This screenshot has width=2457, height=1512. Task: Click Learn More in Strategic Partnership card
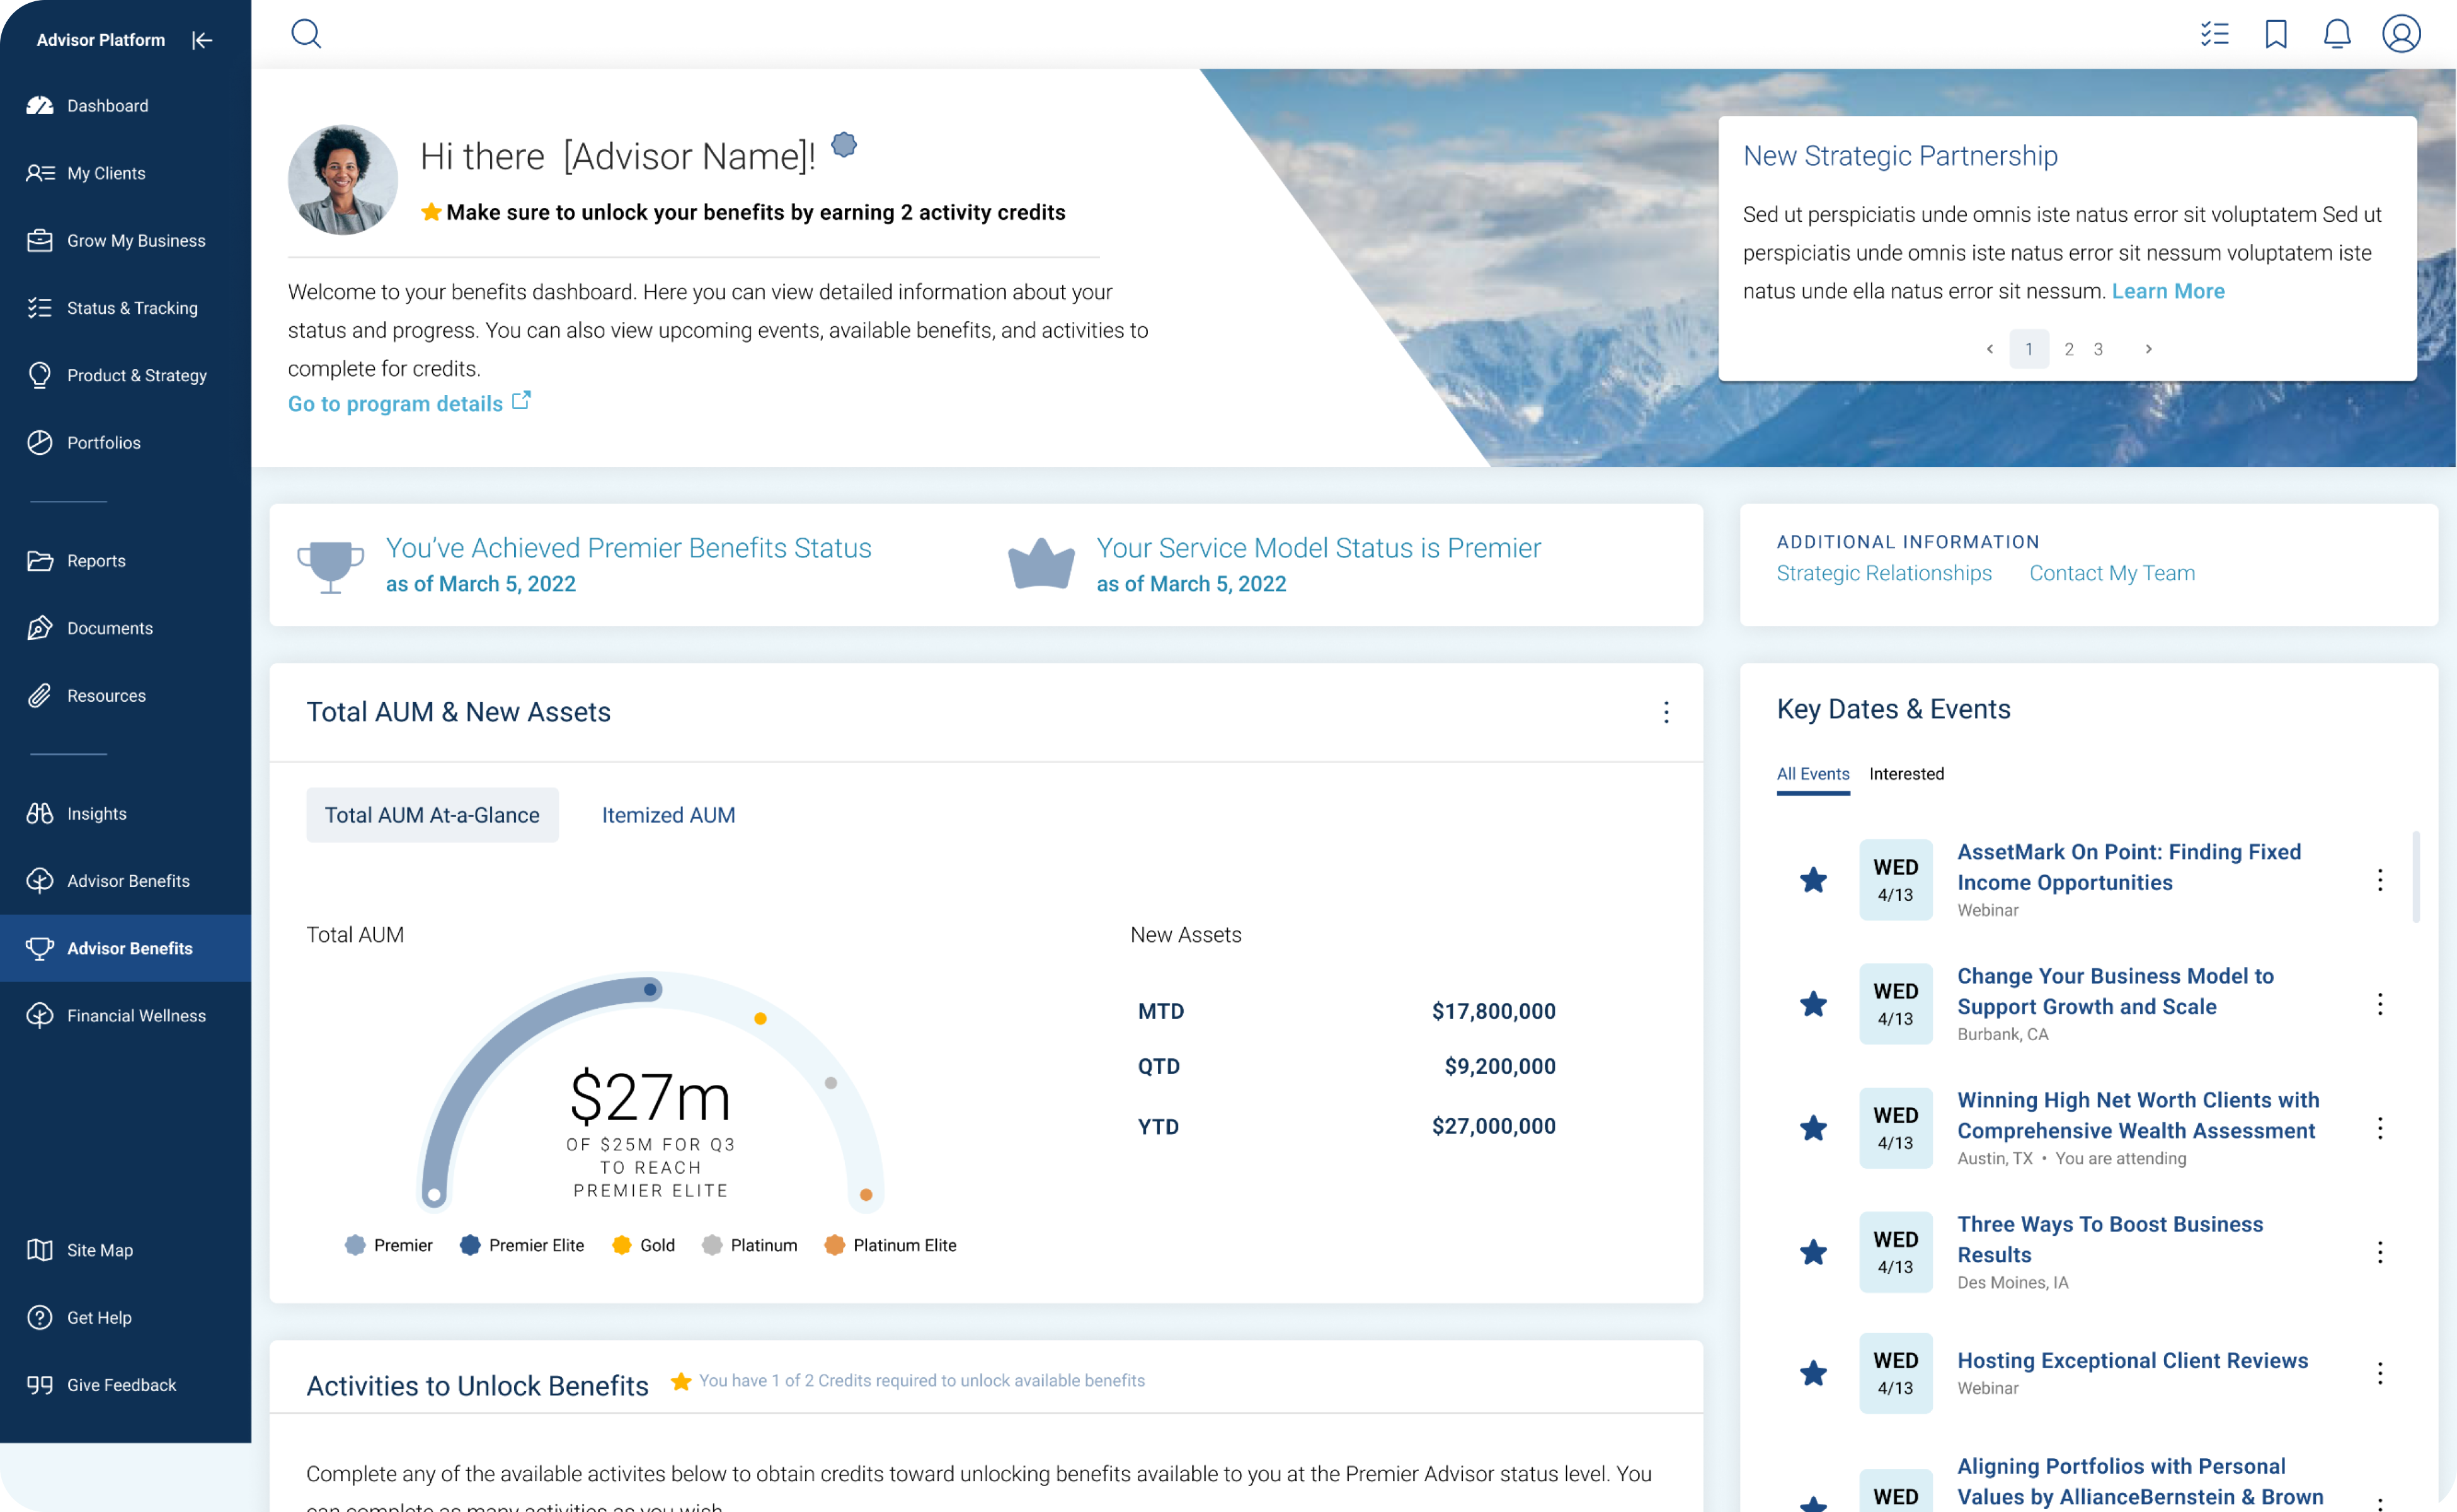click(2168, 291)
